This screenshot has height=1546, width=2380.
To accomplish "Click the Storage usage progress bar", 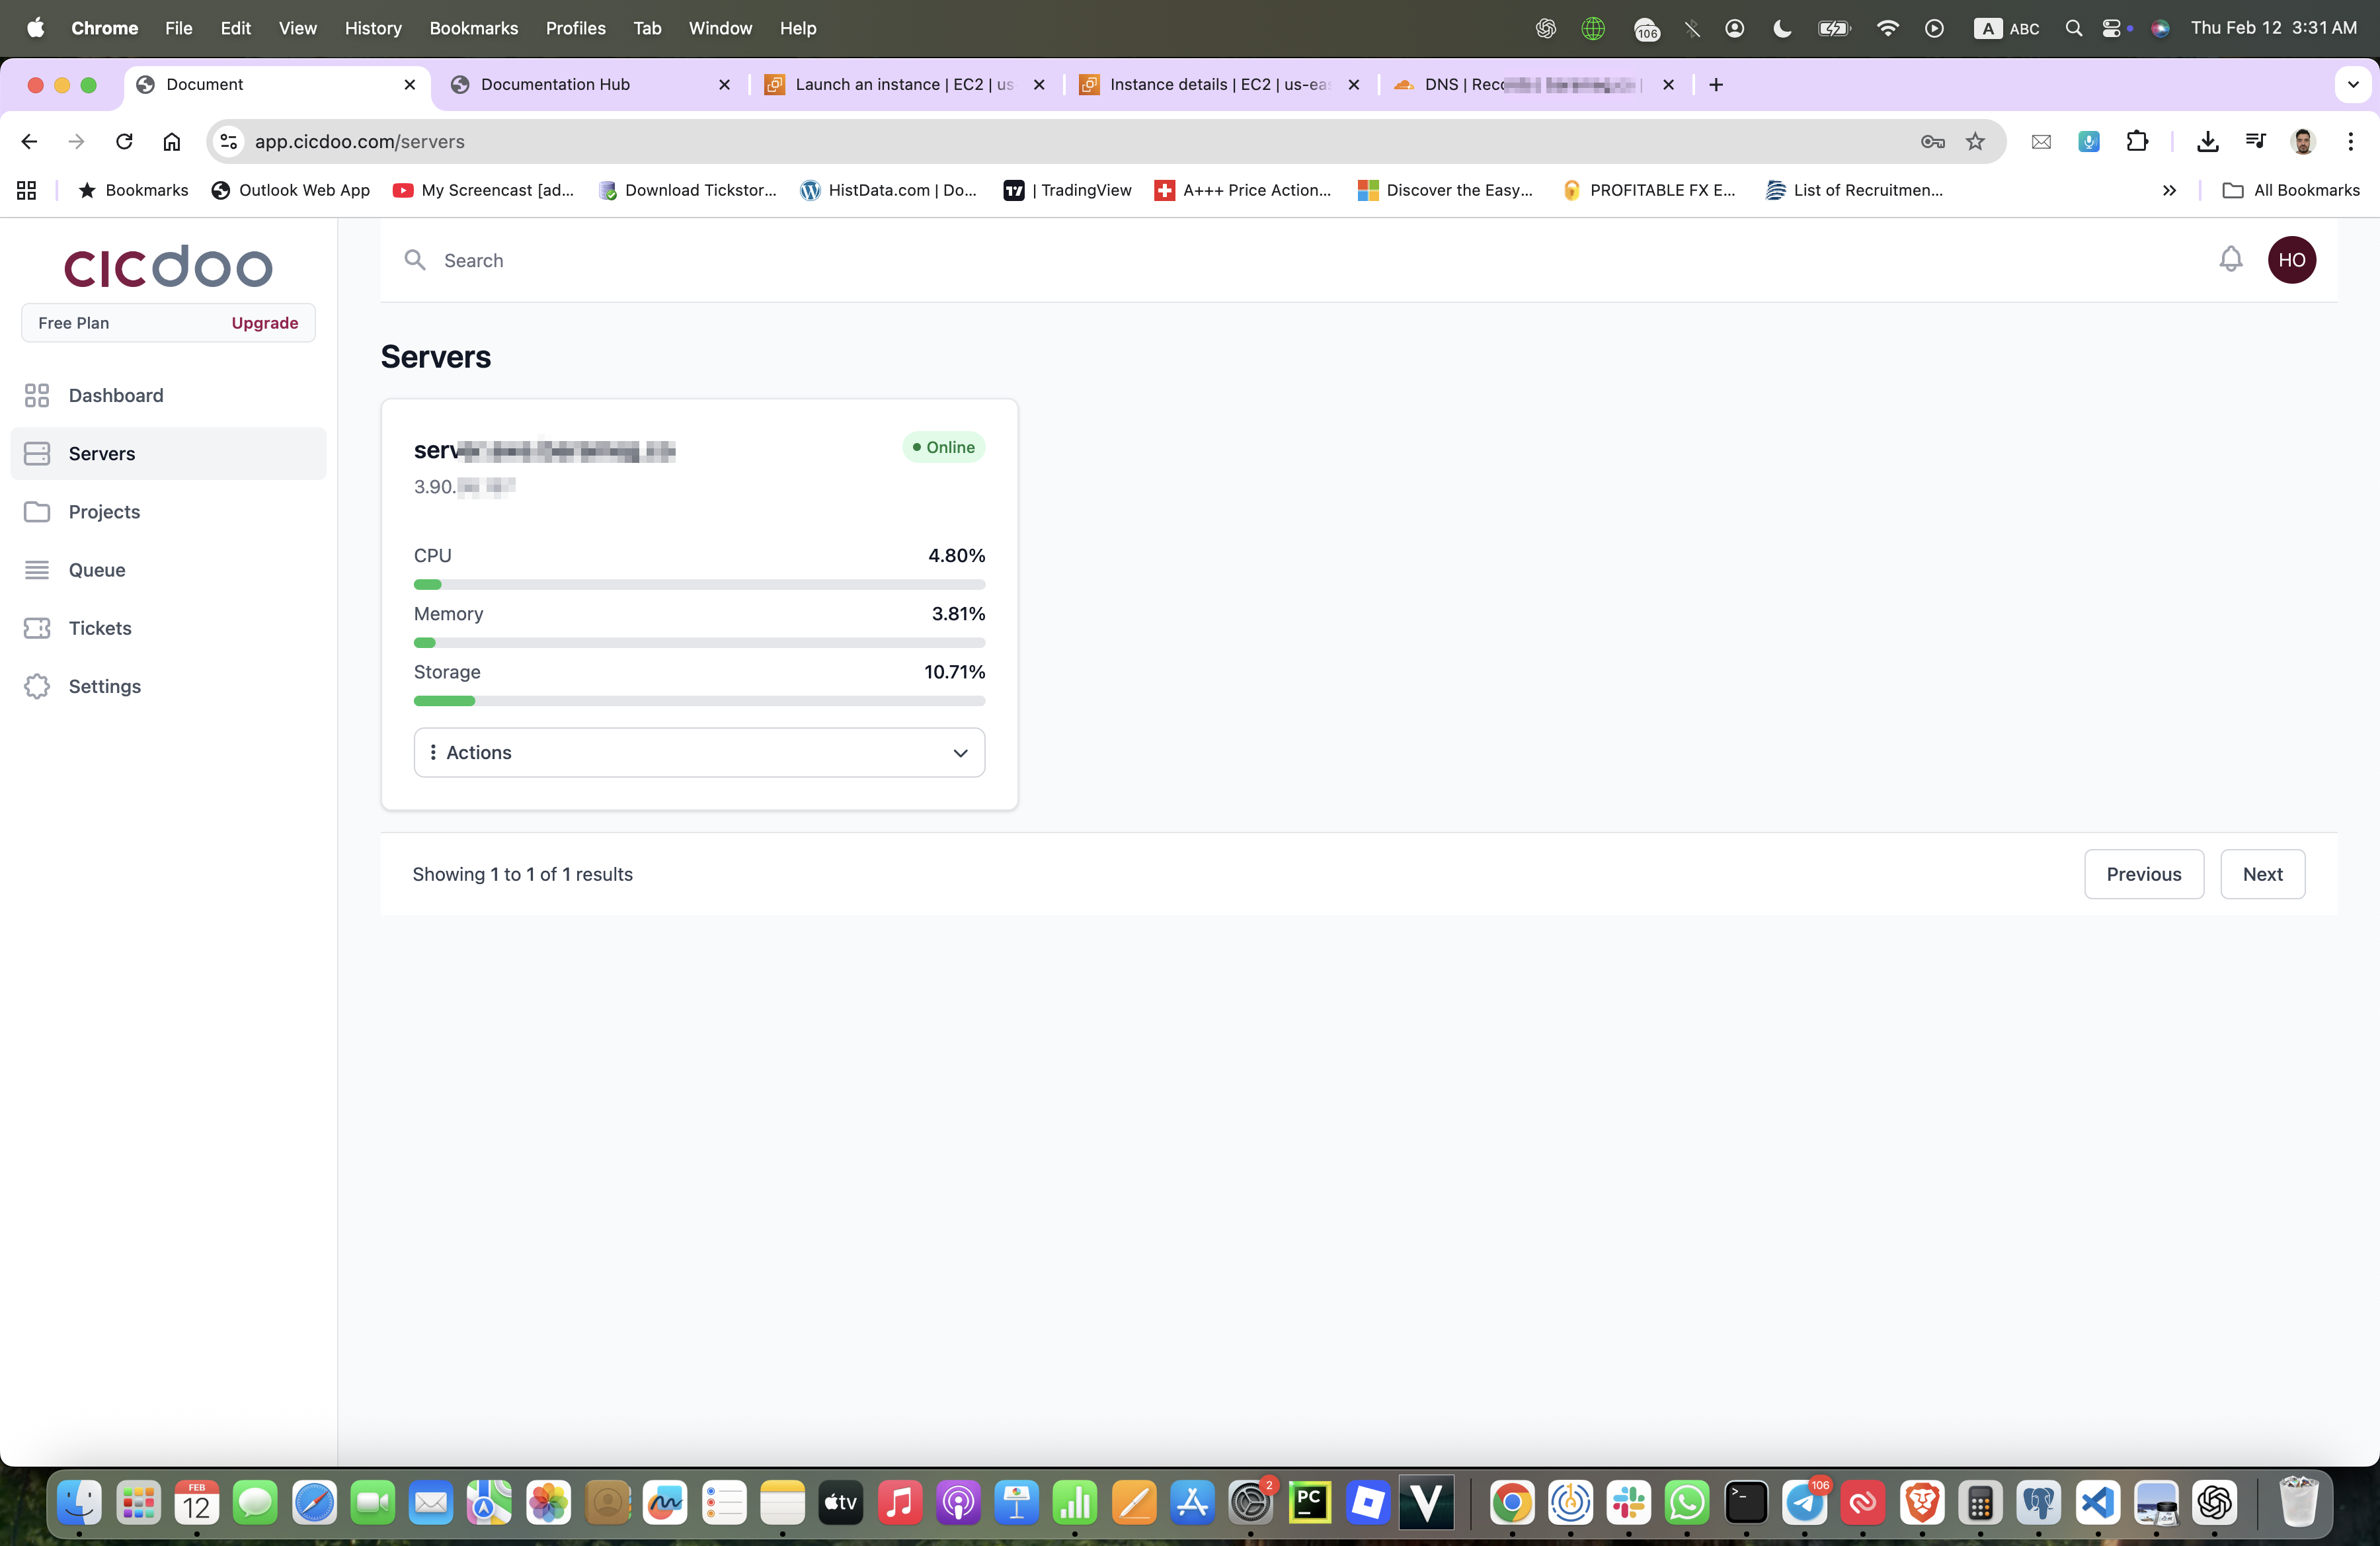I will coord(699,701).
